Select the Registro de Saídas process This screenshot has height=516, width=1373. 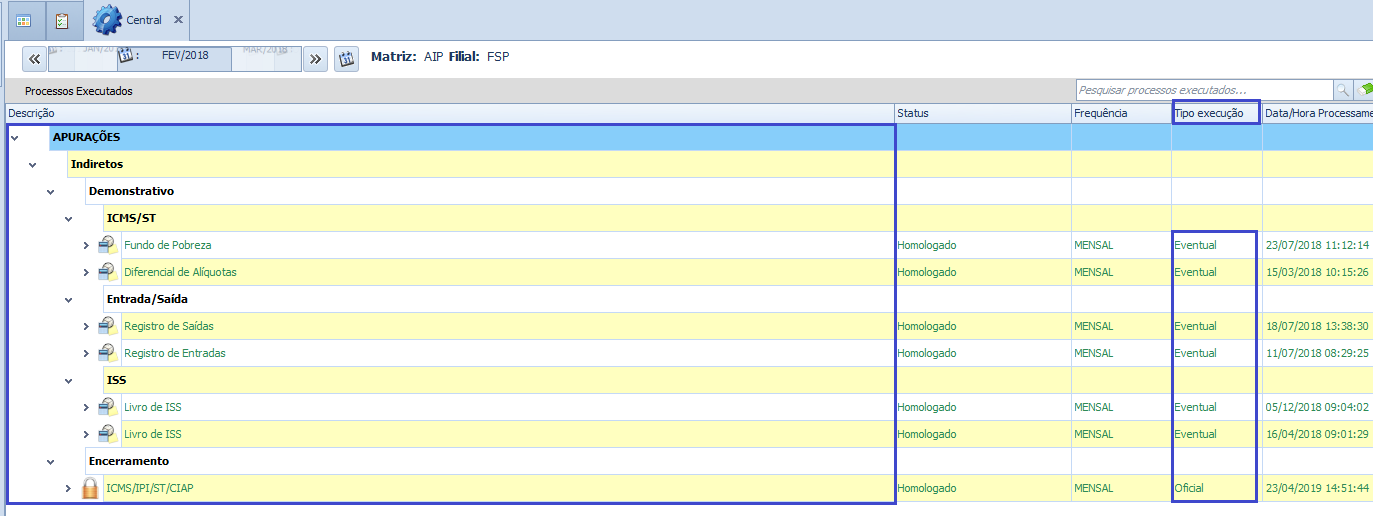pyautogui.click(x=168, y=326)
